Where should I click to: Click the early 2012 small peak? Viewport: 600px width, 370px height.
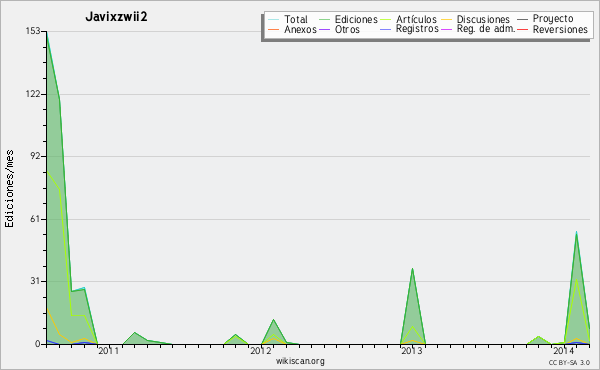pos(274,319)
